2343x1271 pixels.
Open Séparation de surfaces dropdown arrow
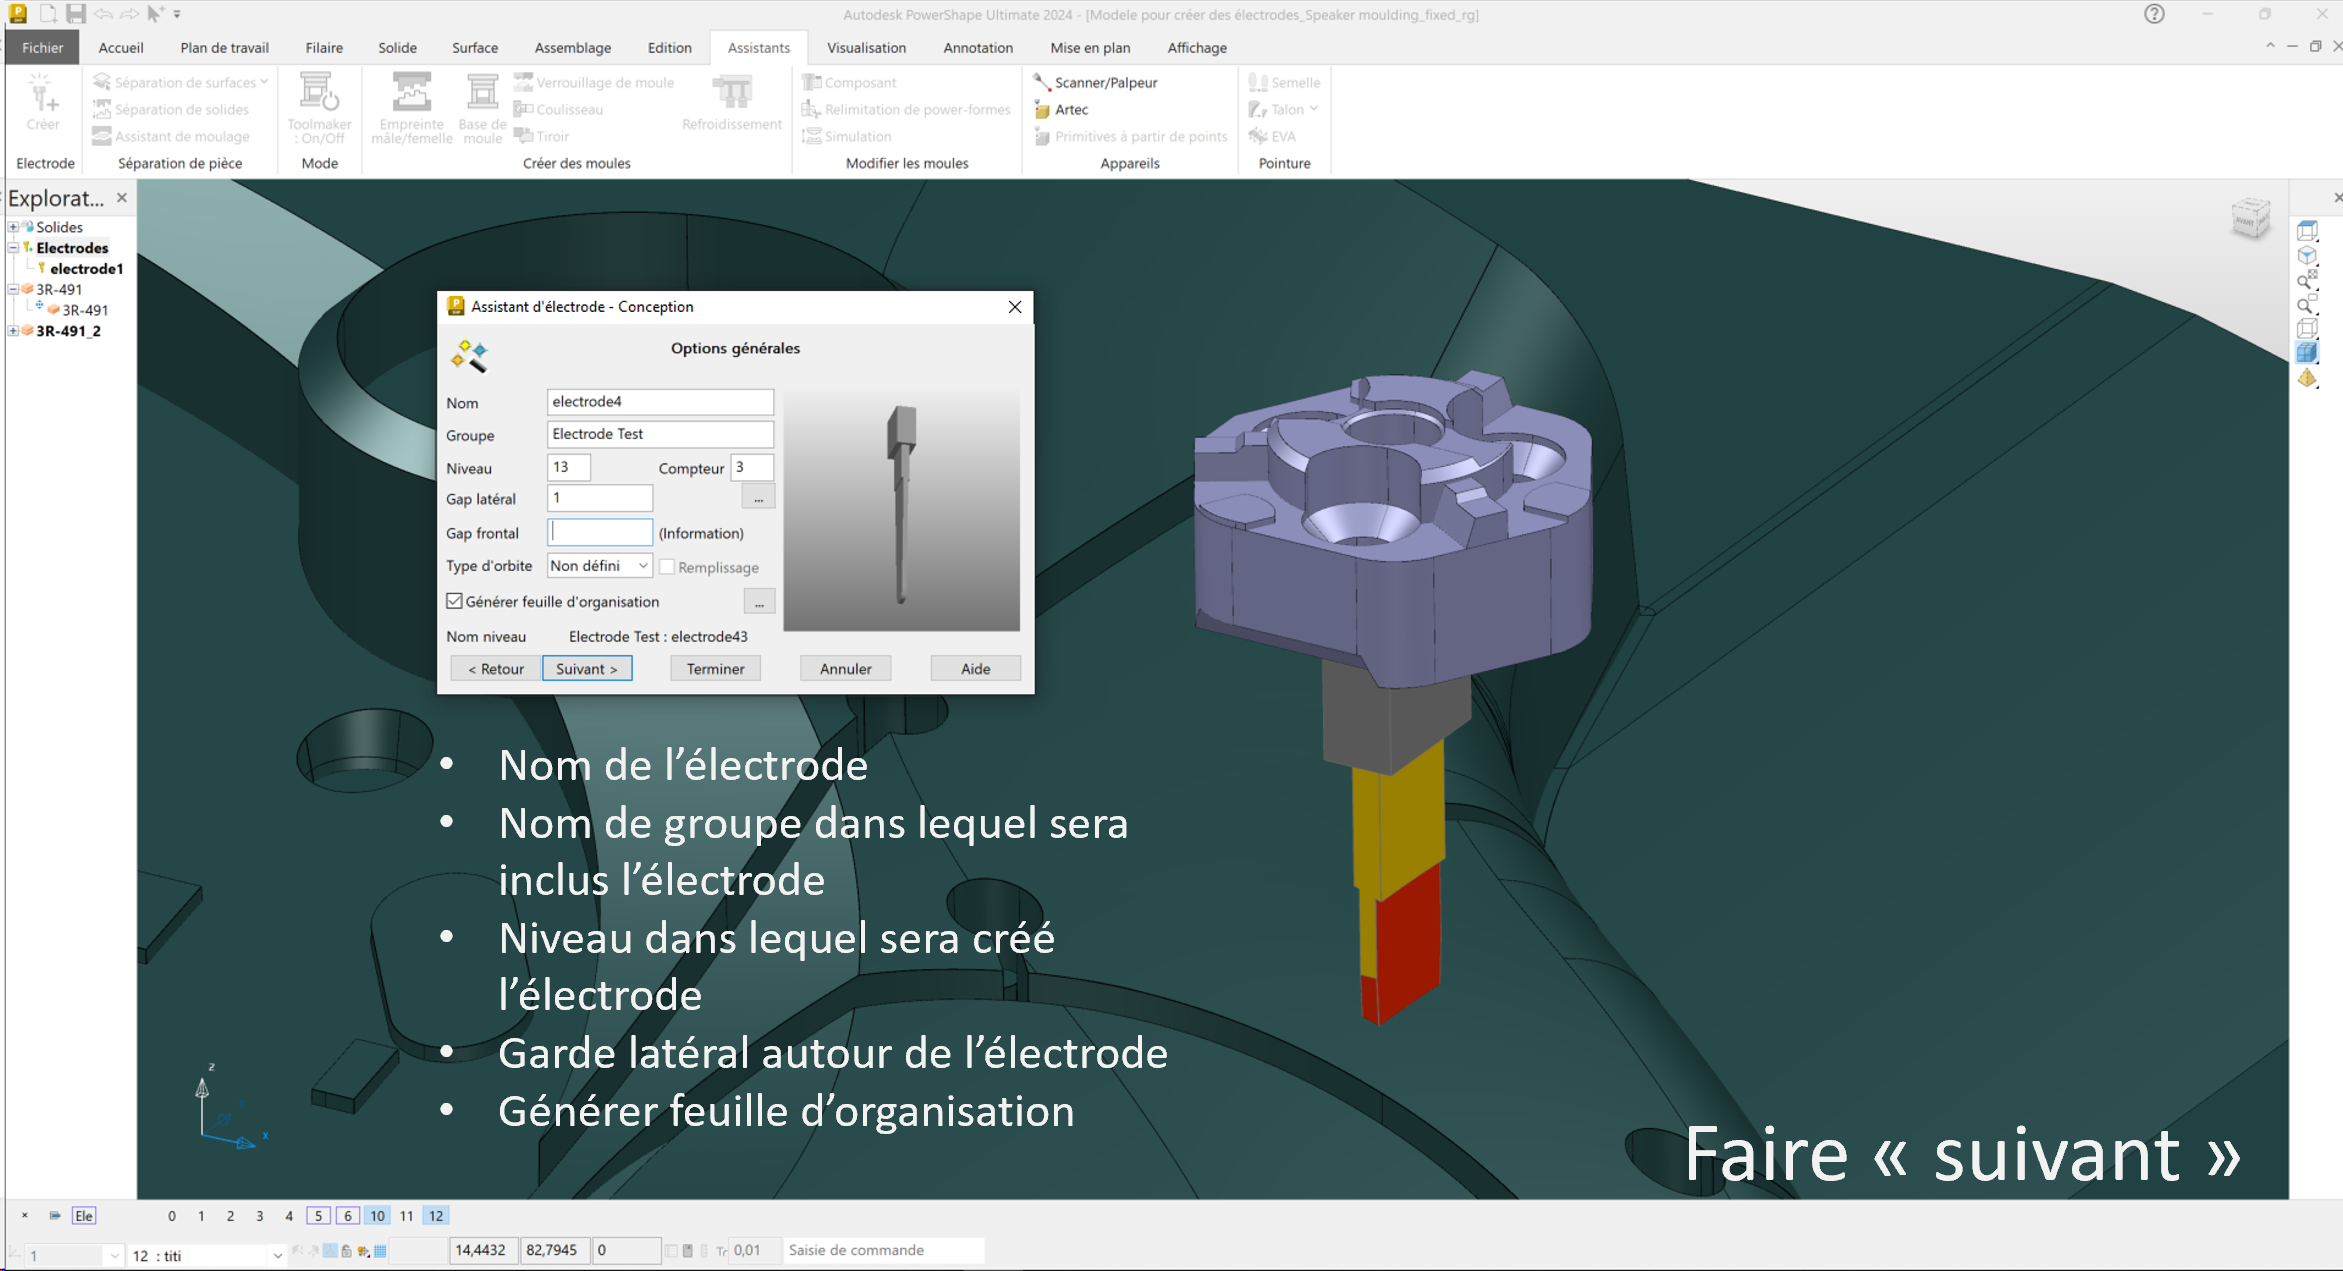click(264, 82)
